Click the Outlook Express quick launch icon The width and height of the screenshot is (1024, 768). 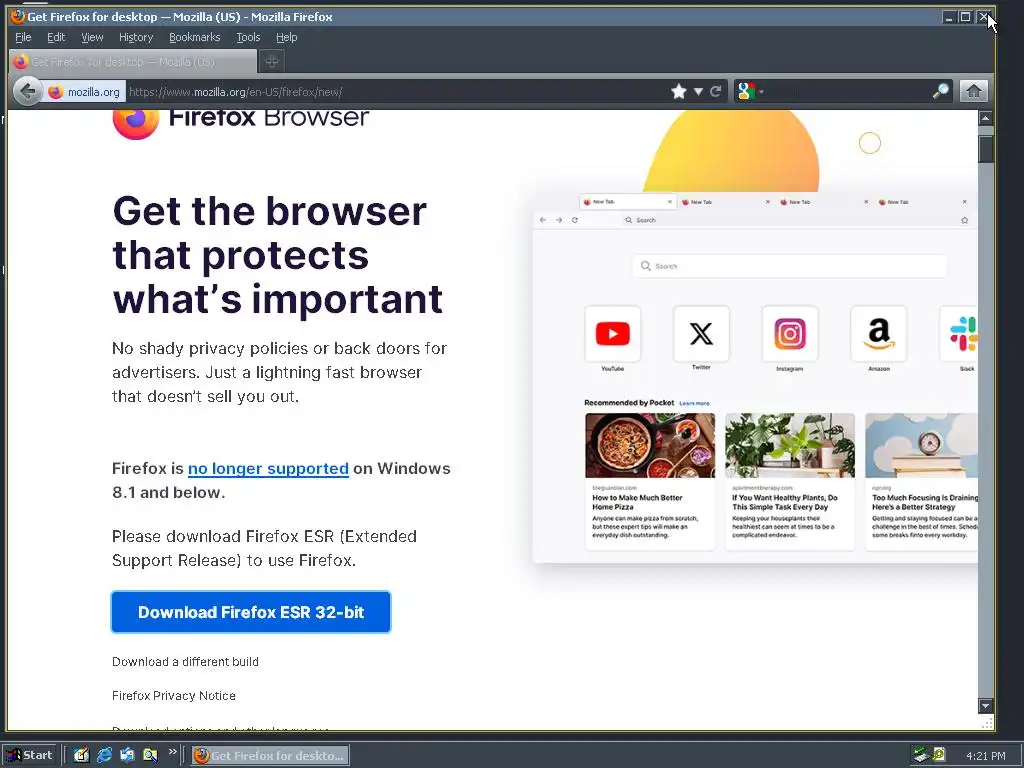click(x=127, y=756)
